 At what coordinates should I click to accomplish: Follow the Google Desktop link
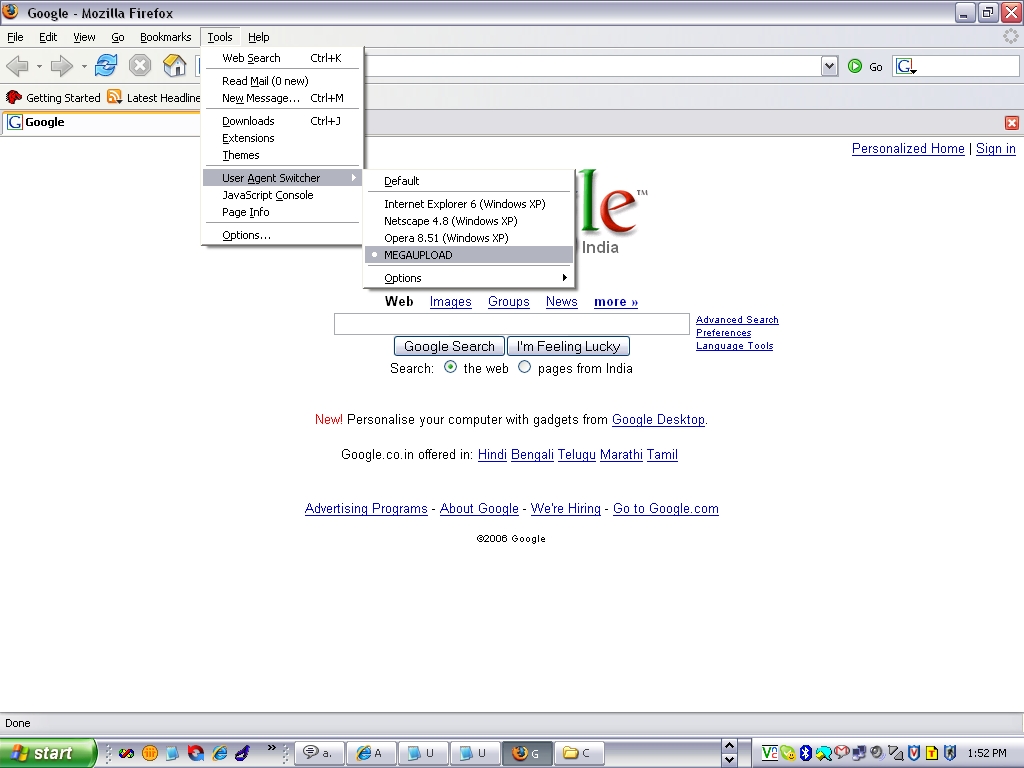[x=658, y=419]
